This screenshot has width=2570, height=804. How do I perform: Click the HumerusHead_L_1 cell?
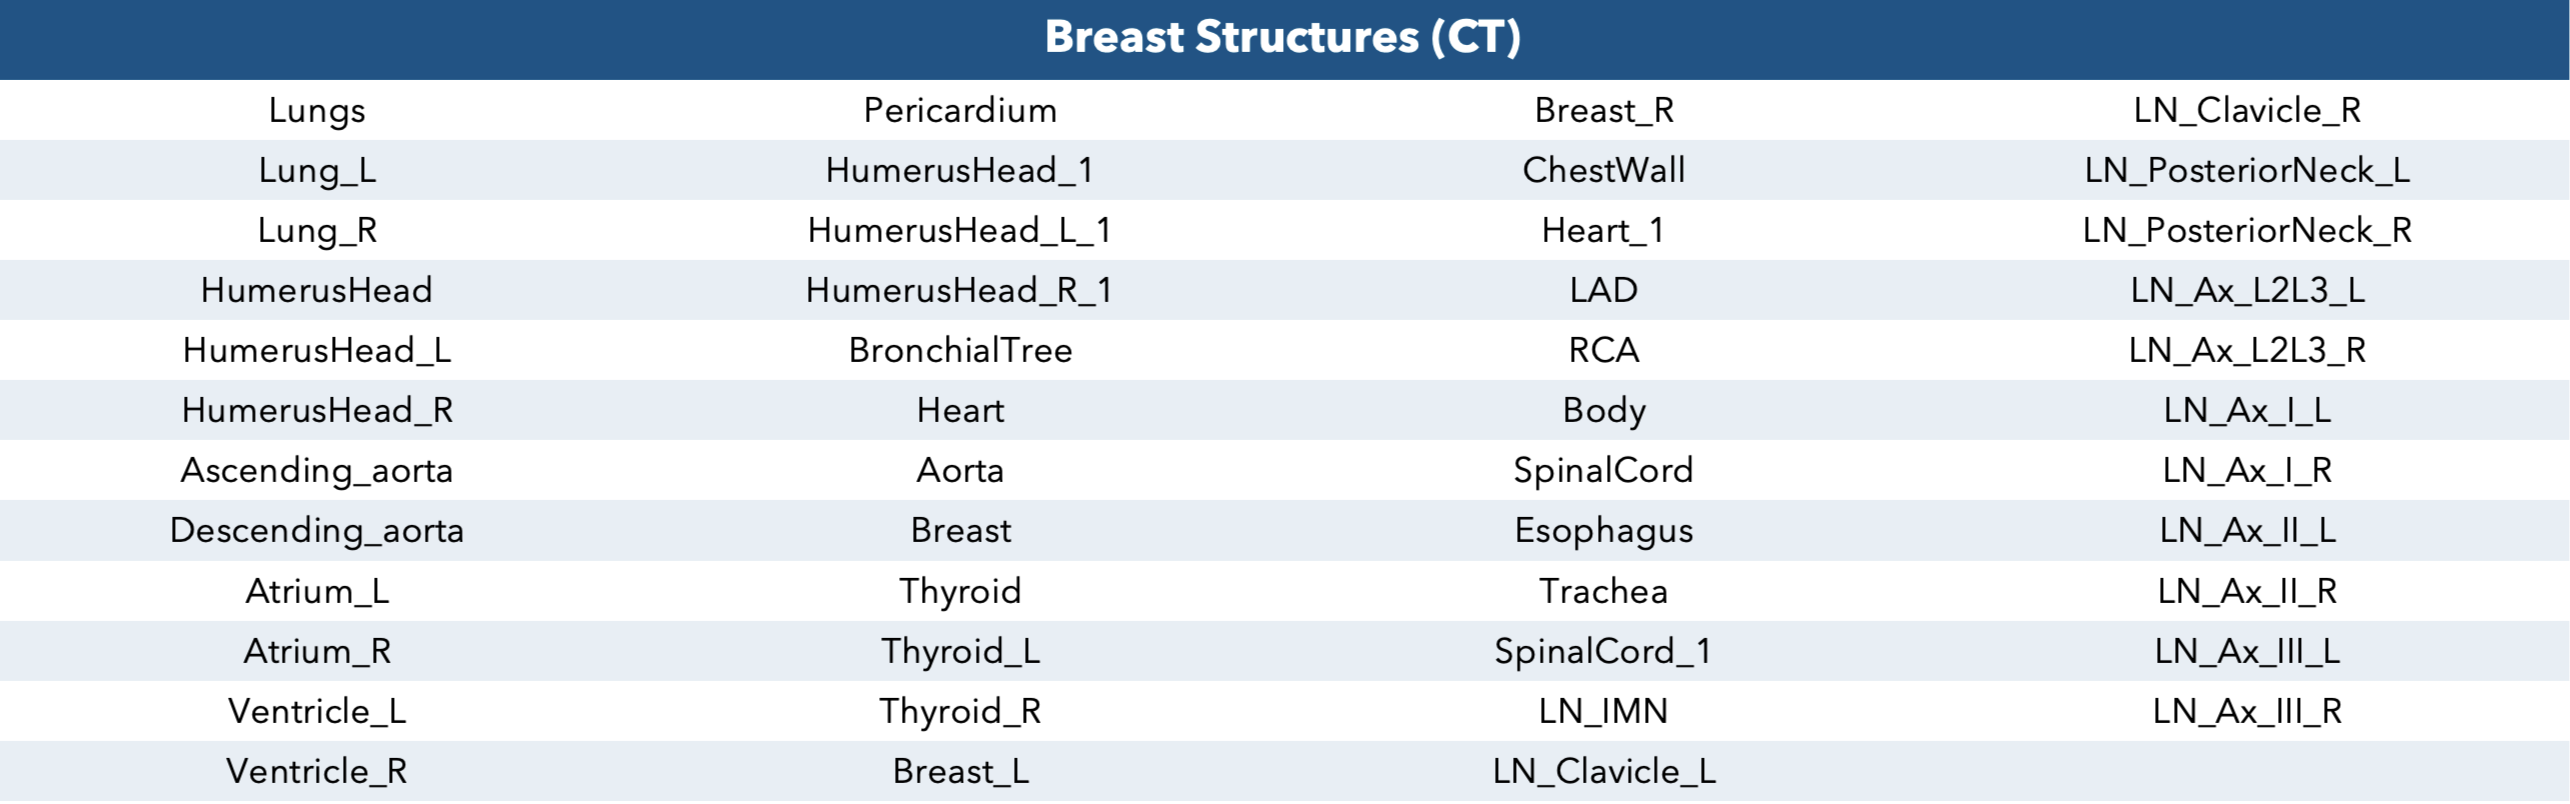click(960, 231)
